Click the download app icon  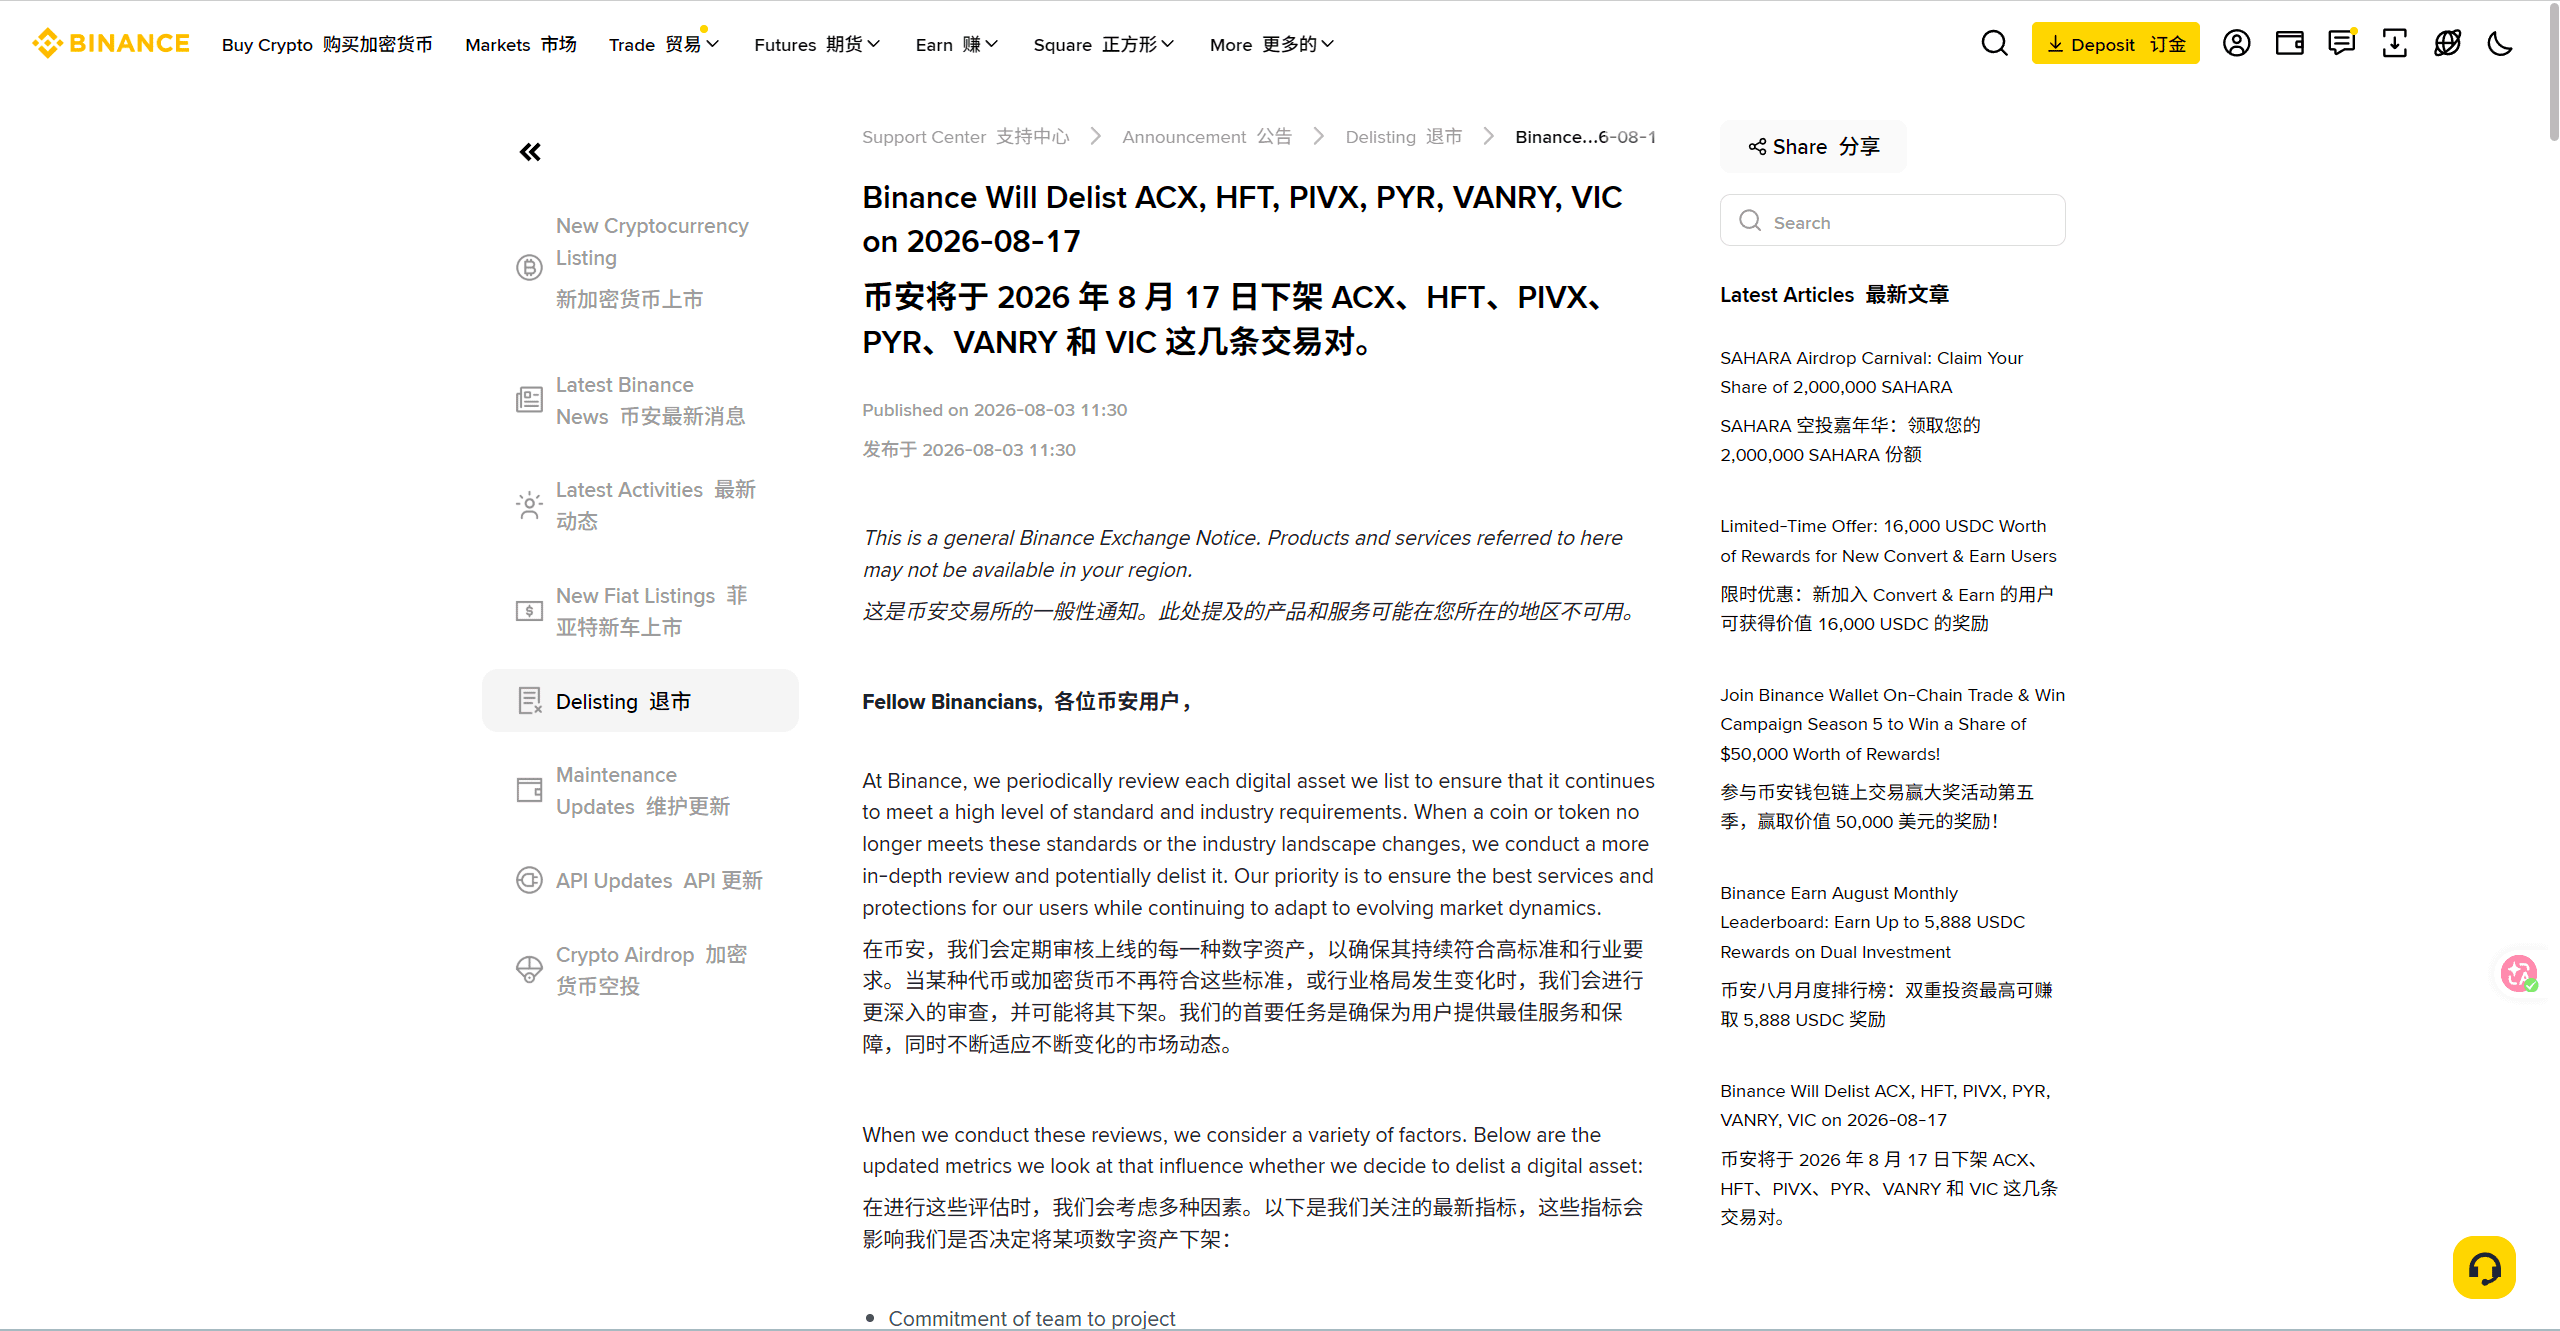(2394, 43)
